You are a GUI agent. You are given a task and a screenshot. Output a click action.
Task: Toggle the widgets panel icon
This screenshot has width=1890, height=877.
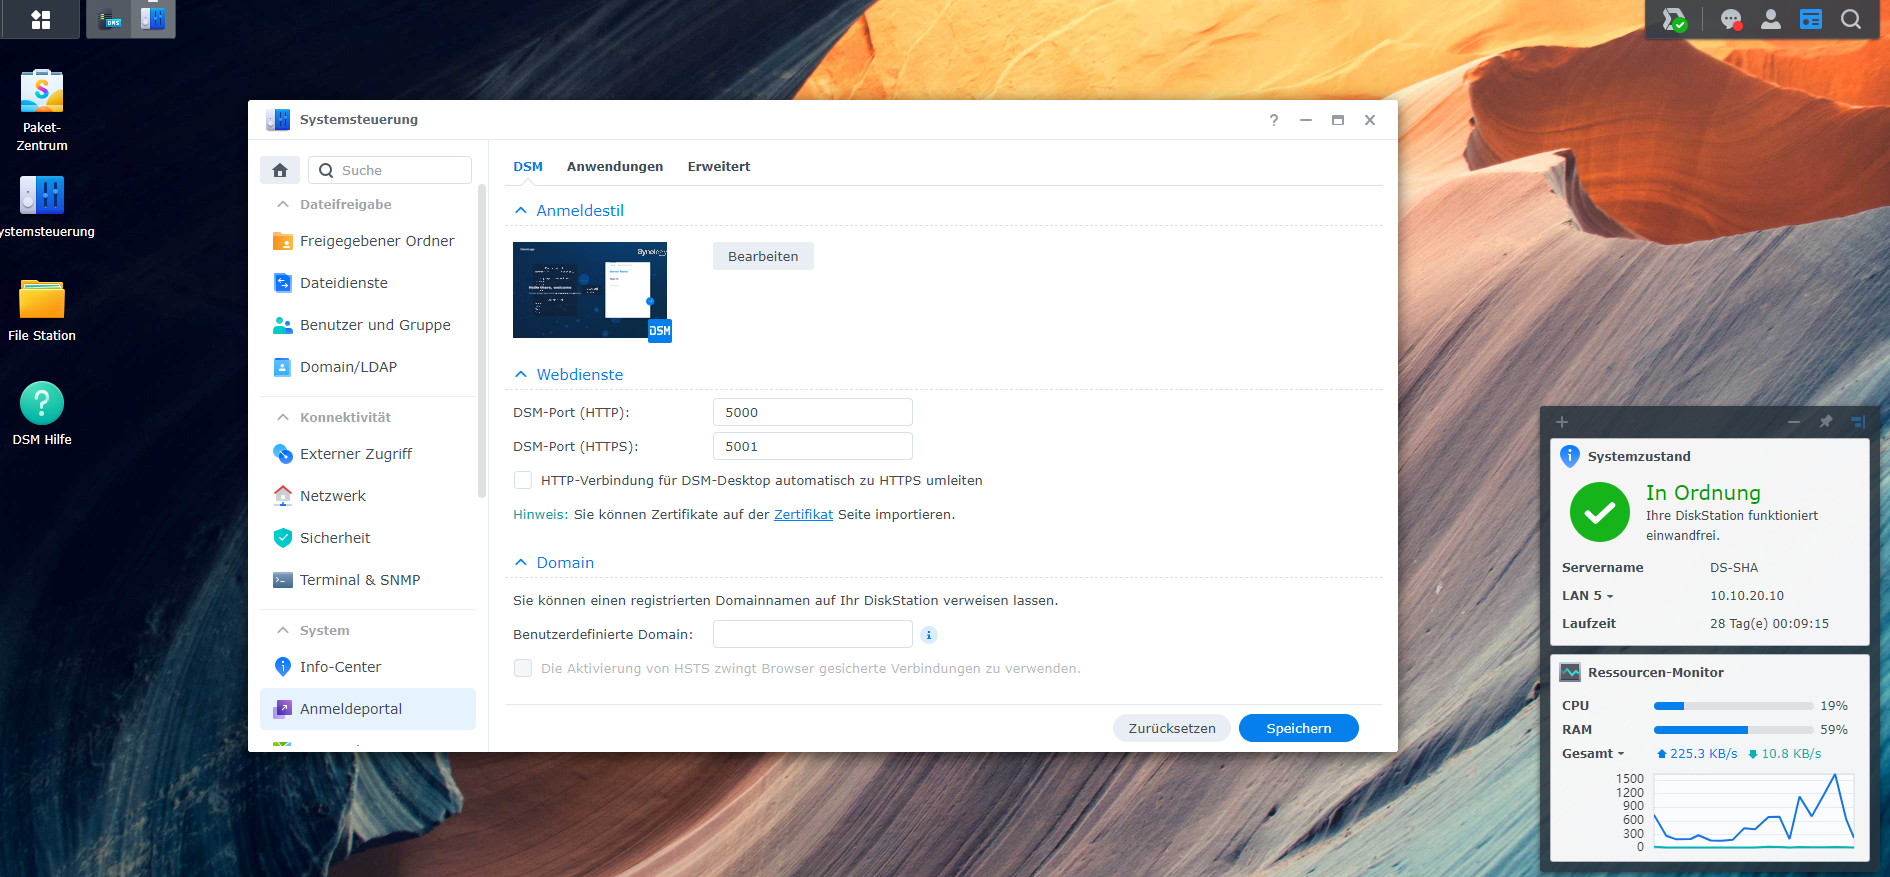1811,19
